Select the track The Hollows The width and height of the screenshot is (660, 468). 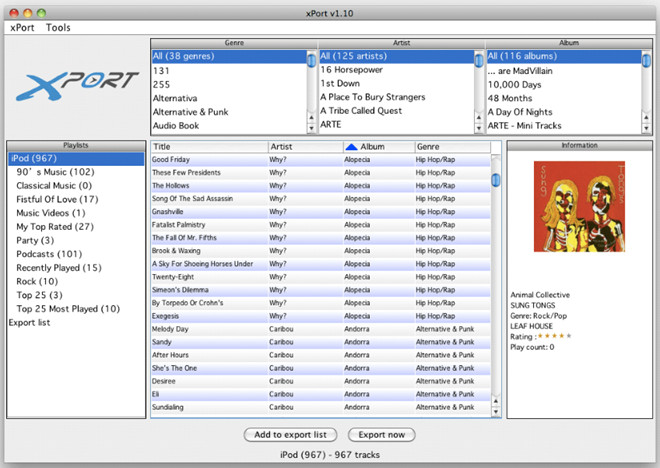click(321, 186)
